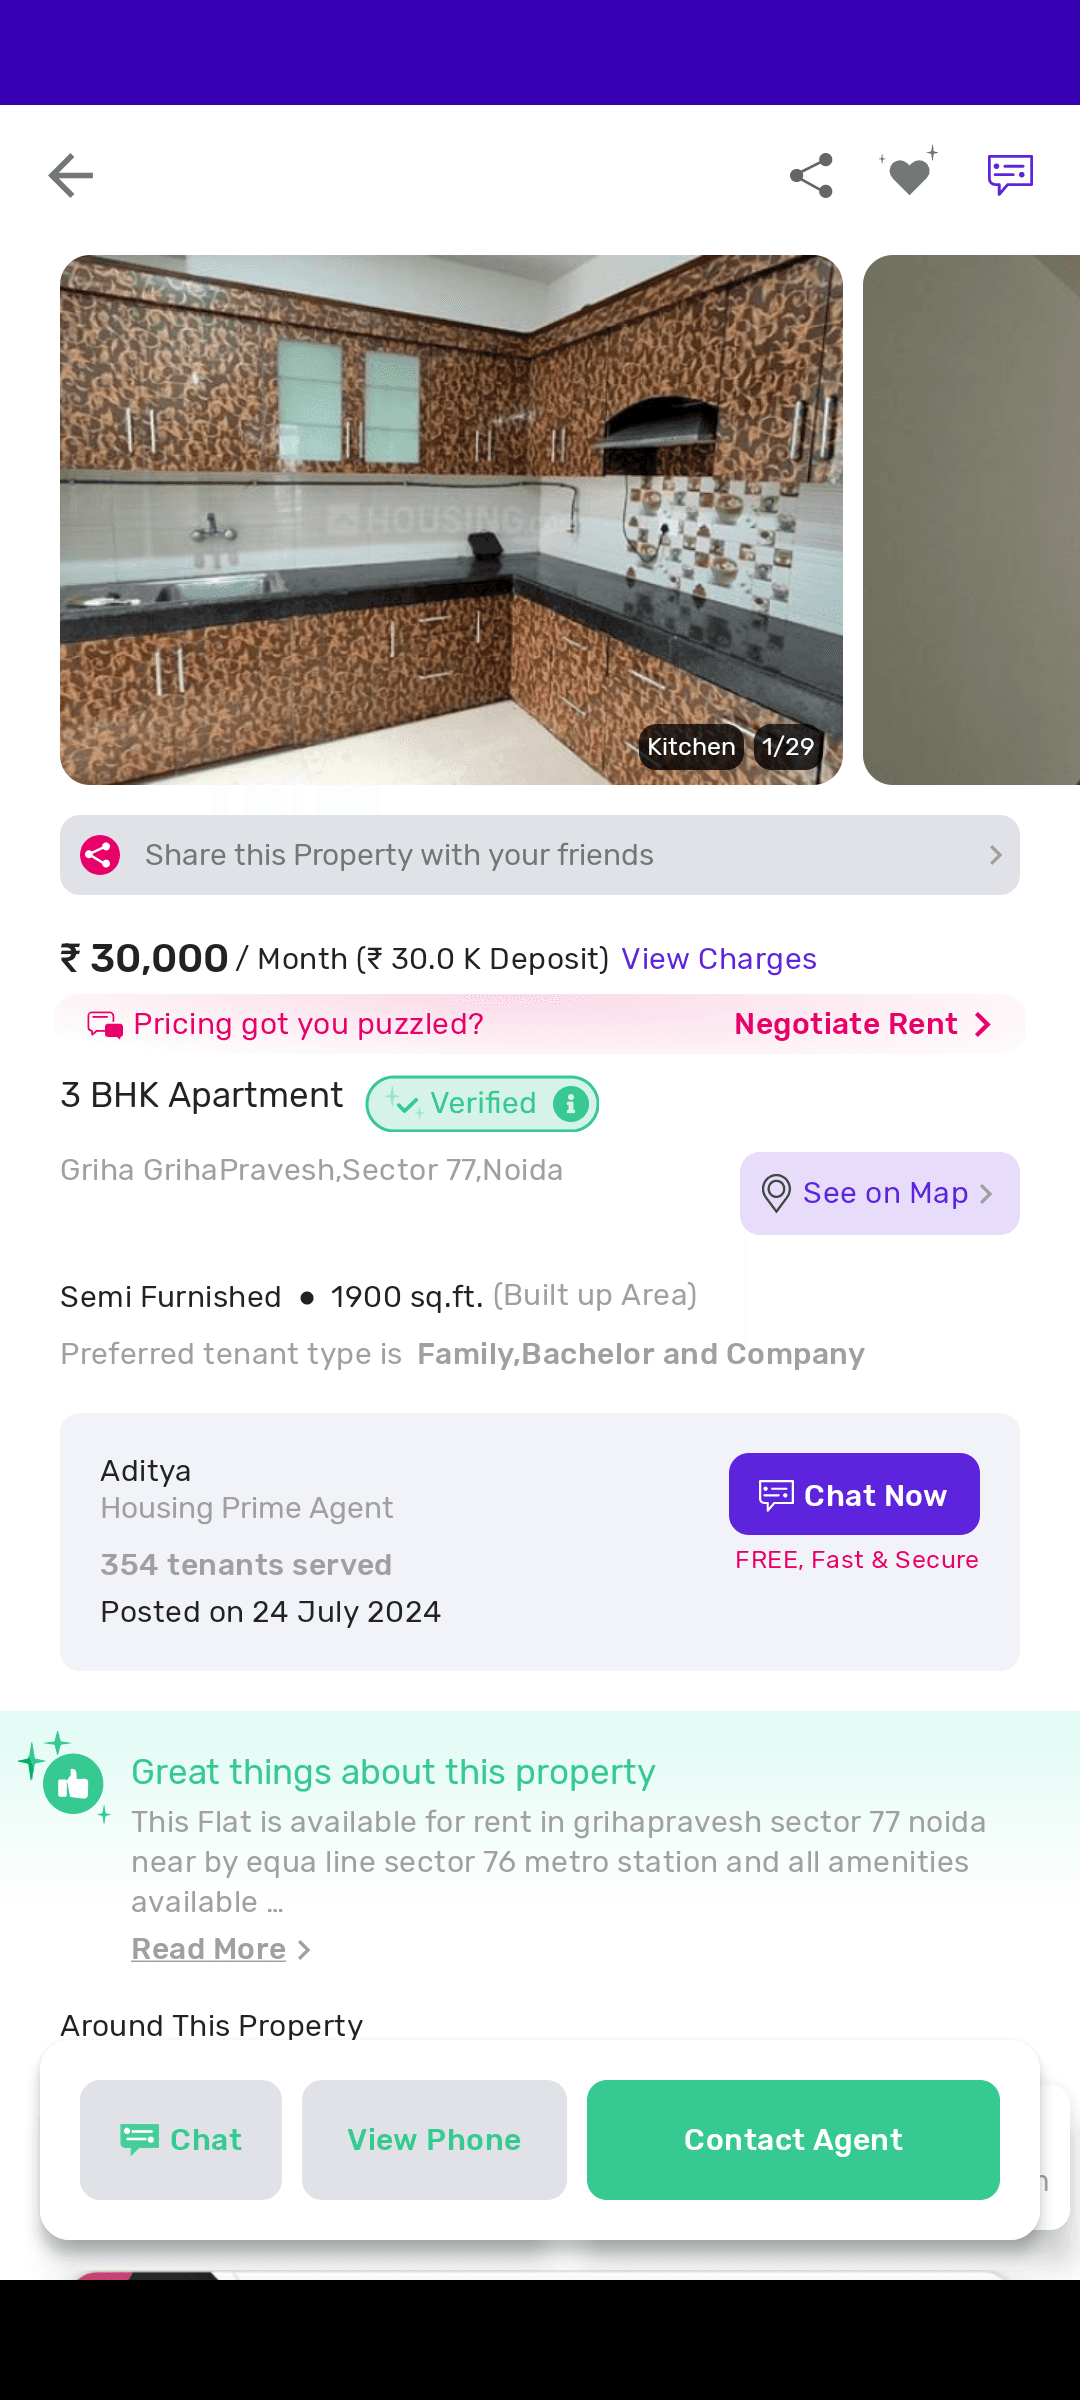1080x2400 pixels.
Task: Open the Kitchen photo thumbnail
Action: coord(451,520)
